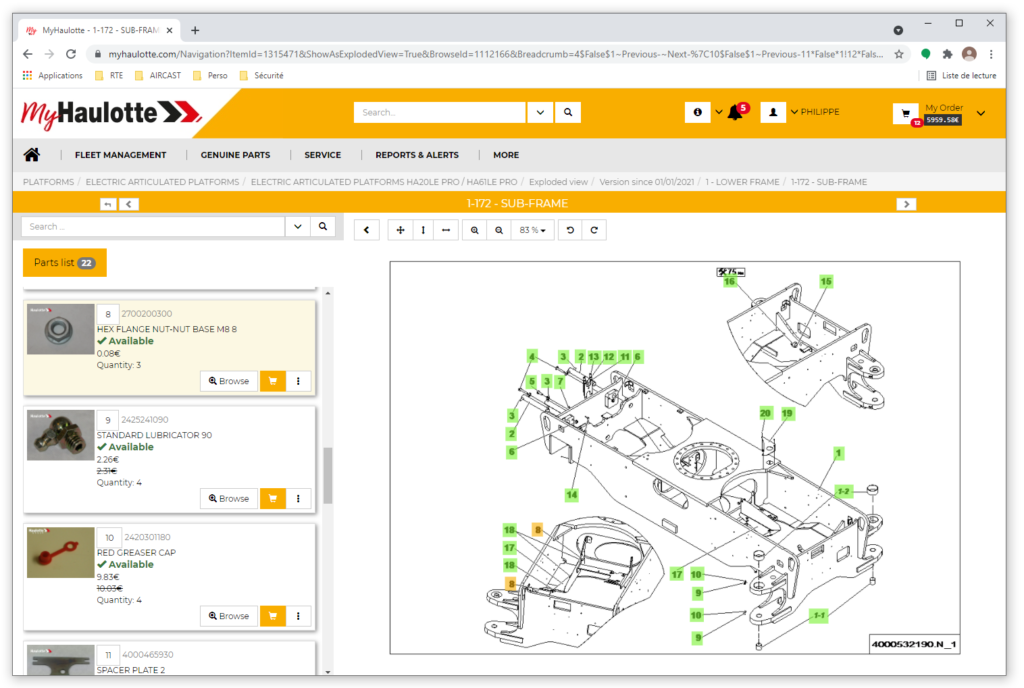The height and width of the screenshot is (688, 1024).
Task: Expand the info icon dropdown arrow
Action: pyautogui.click(x=718, y=112)
